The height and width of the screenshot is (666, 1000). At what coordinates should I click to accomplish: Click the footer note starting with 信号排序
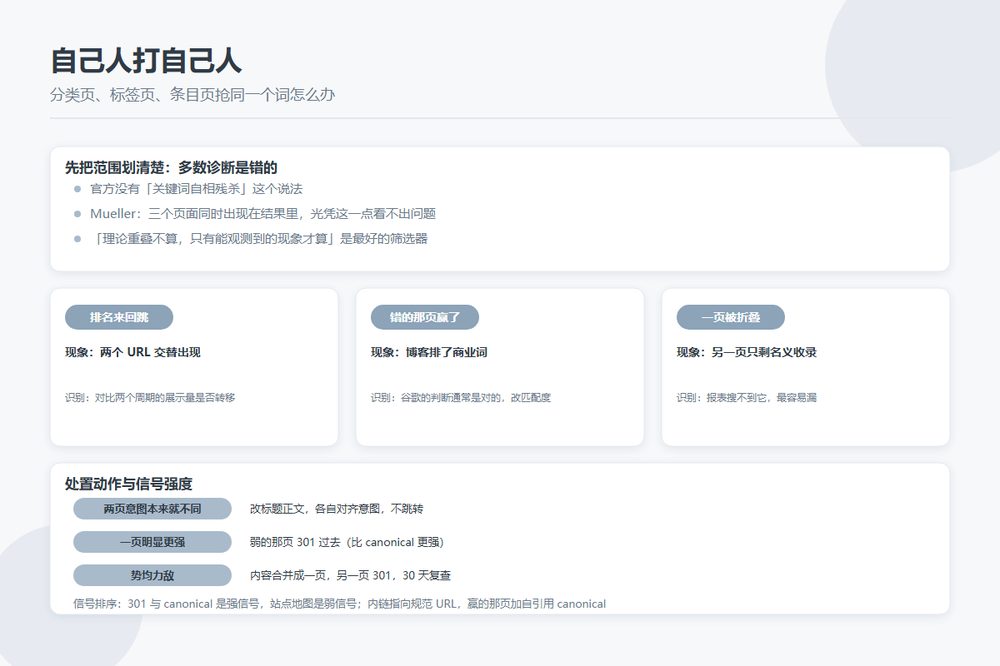340,603
